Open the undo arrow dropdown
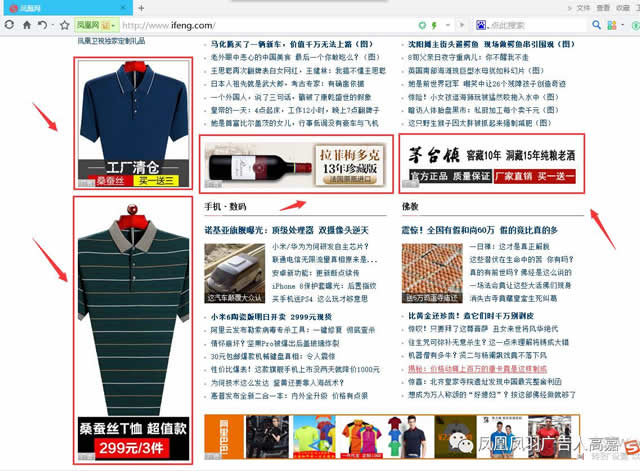This screenshot has width=640, height=471. point(51,24)
